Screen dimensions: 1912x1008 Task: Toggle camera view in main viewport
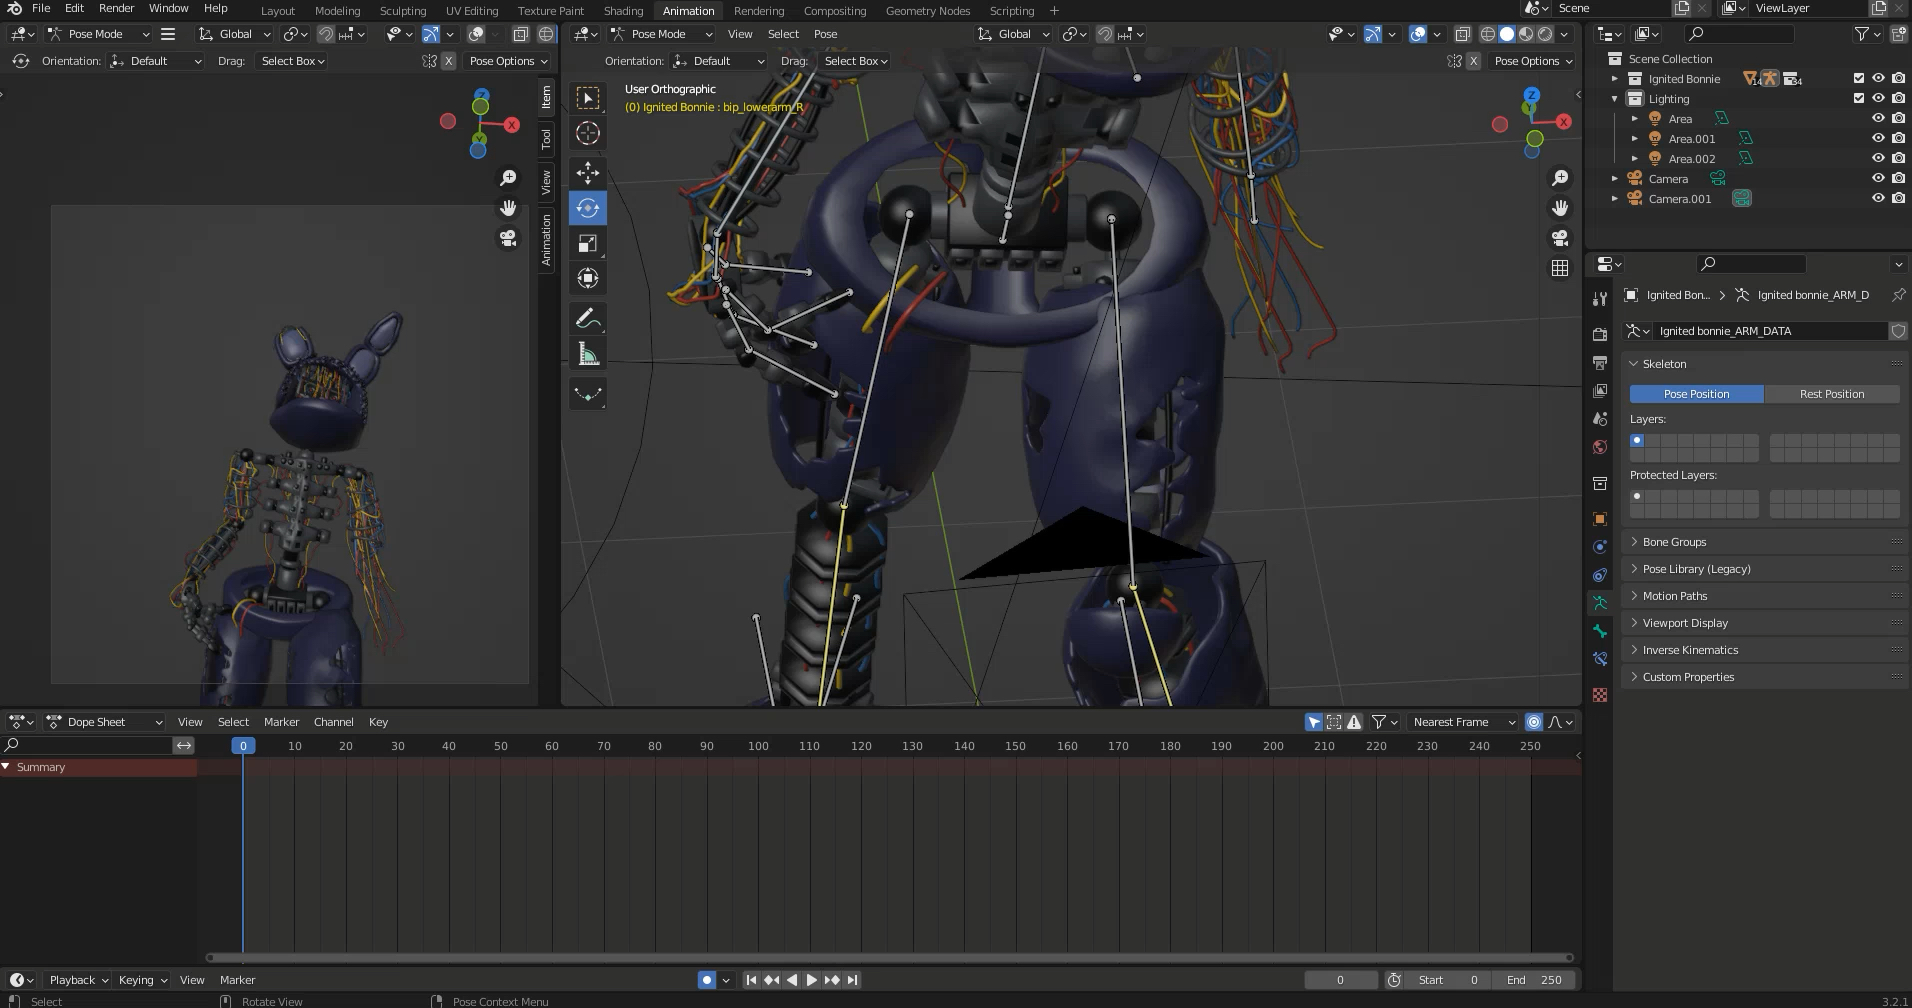pos(1560,238)
